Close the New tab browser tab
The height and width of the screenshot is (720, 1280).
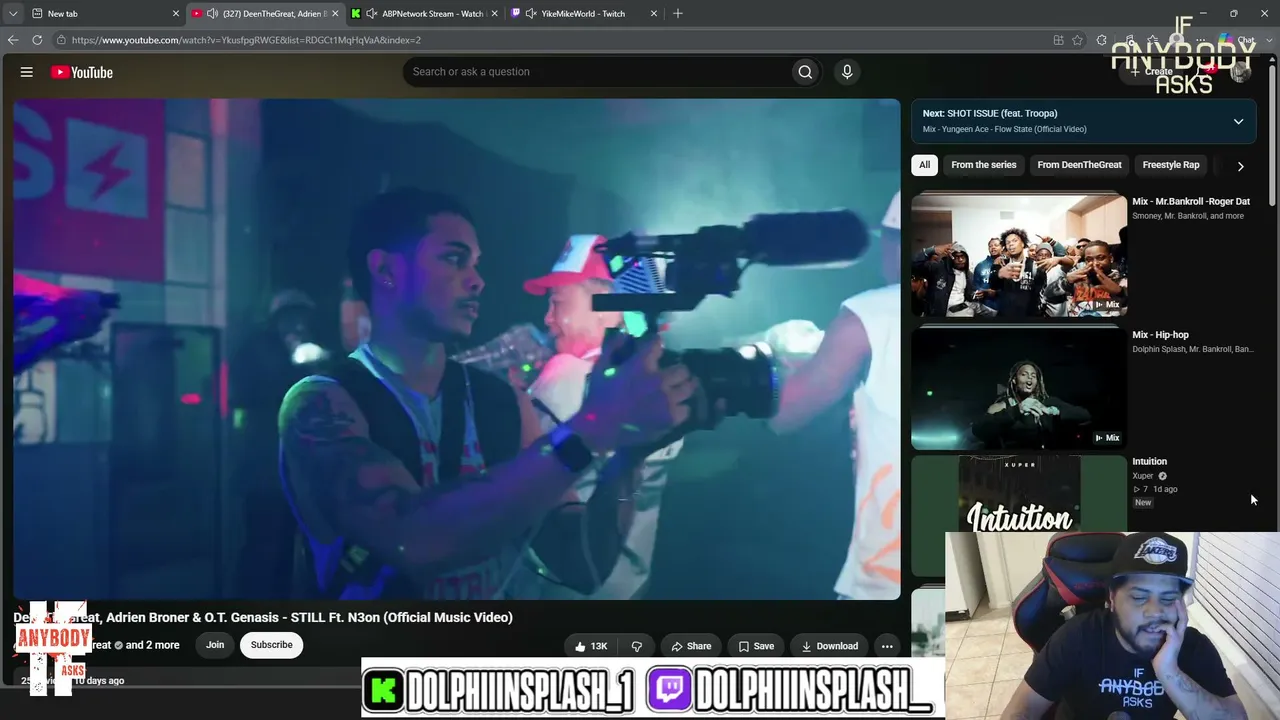click(176, 14)
